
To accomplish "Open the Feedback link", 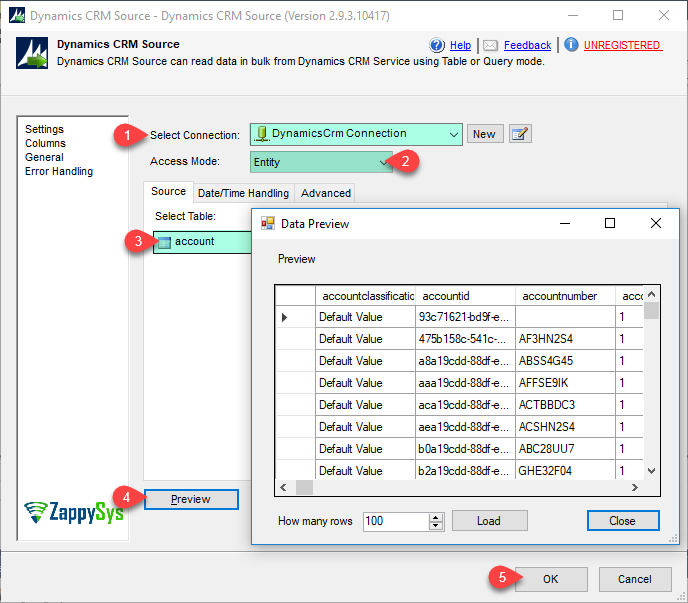I will coord(527,45).
